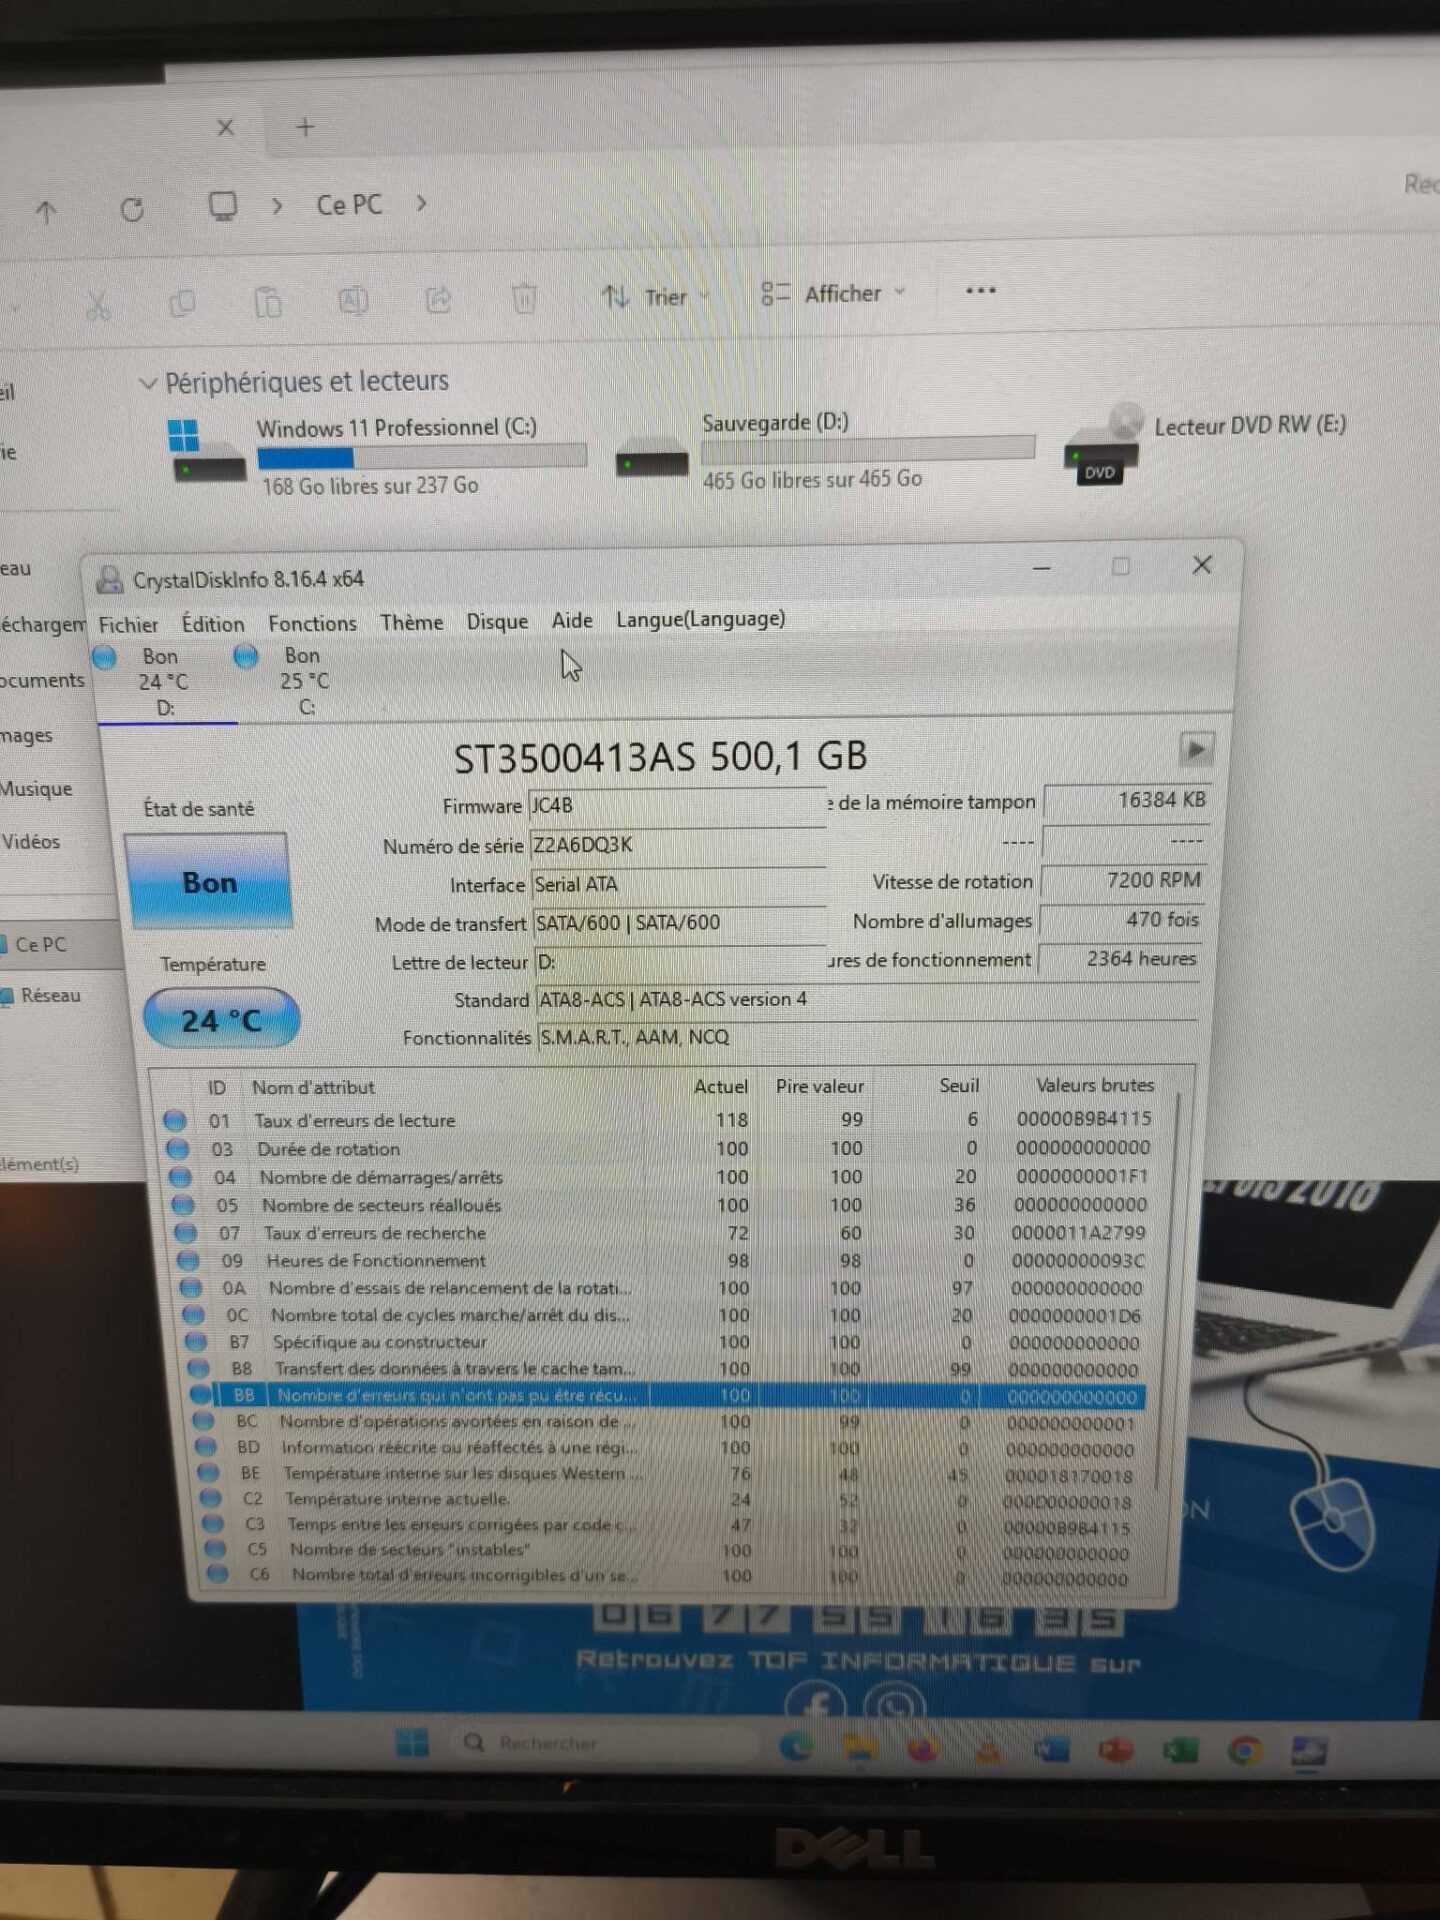Open the Trier sort dropdown

point(655,297)
